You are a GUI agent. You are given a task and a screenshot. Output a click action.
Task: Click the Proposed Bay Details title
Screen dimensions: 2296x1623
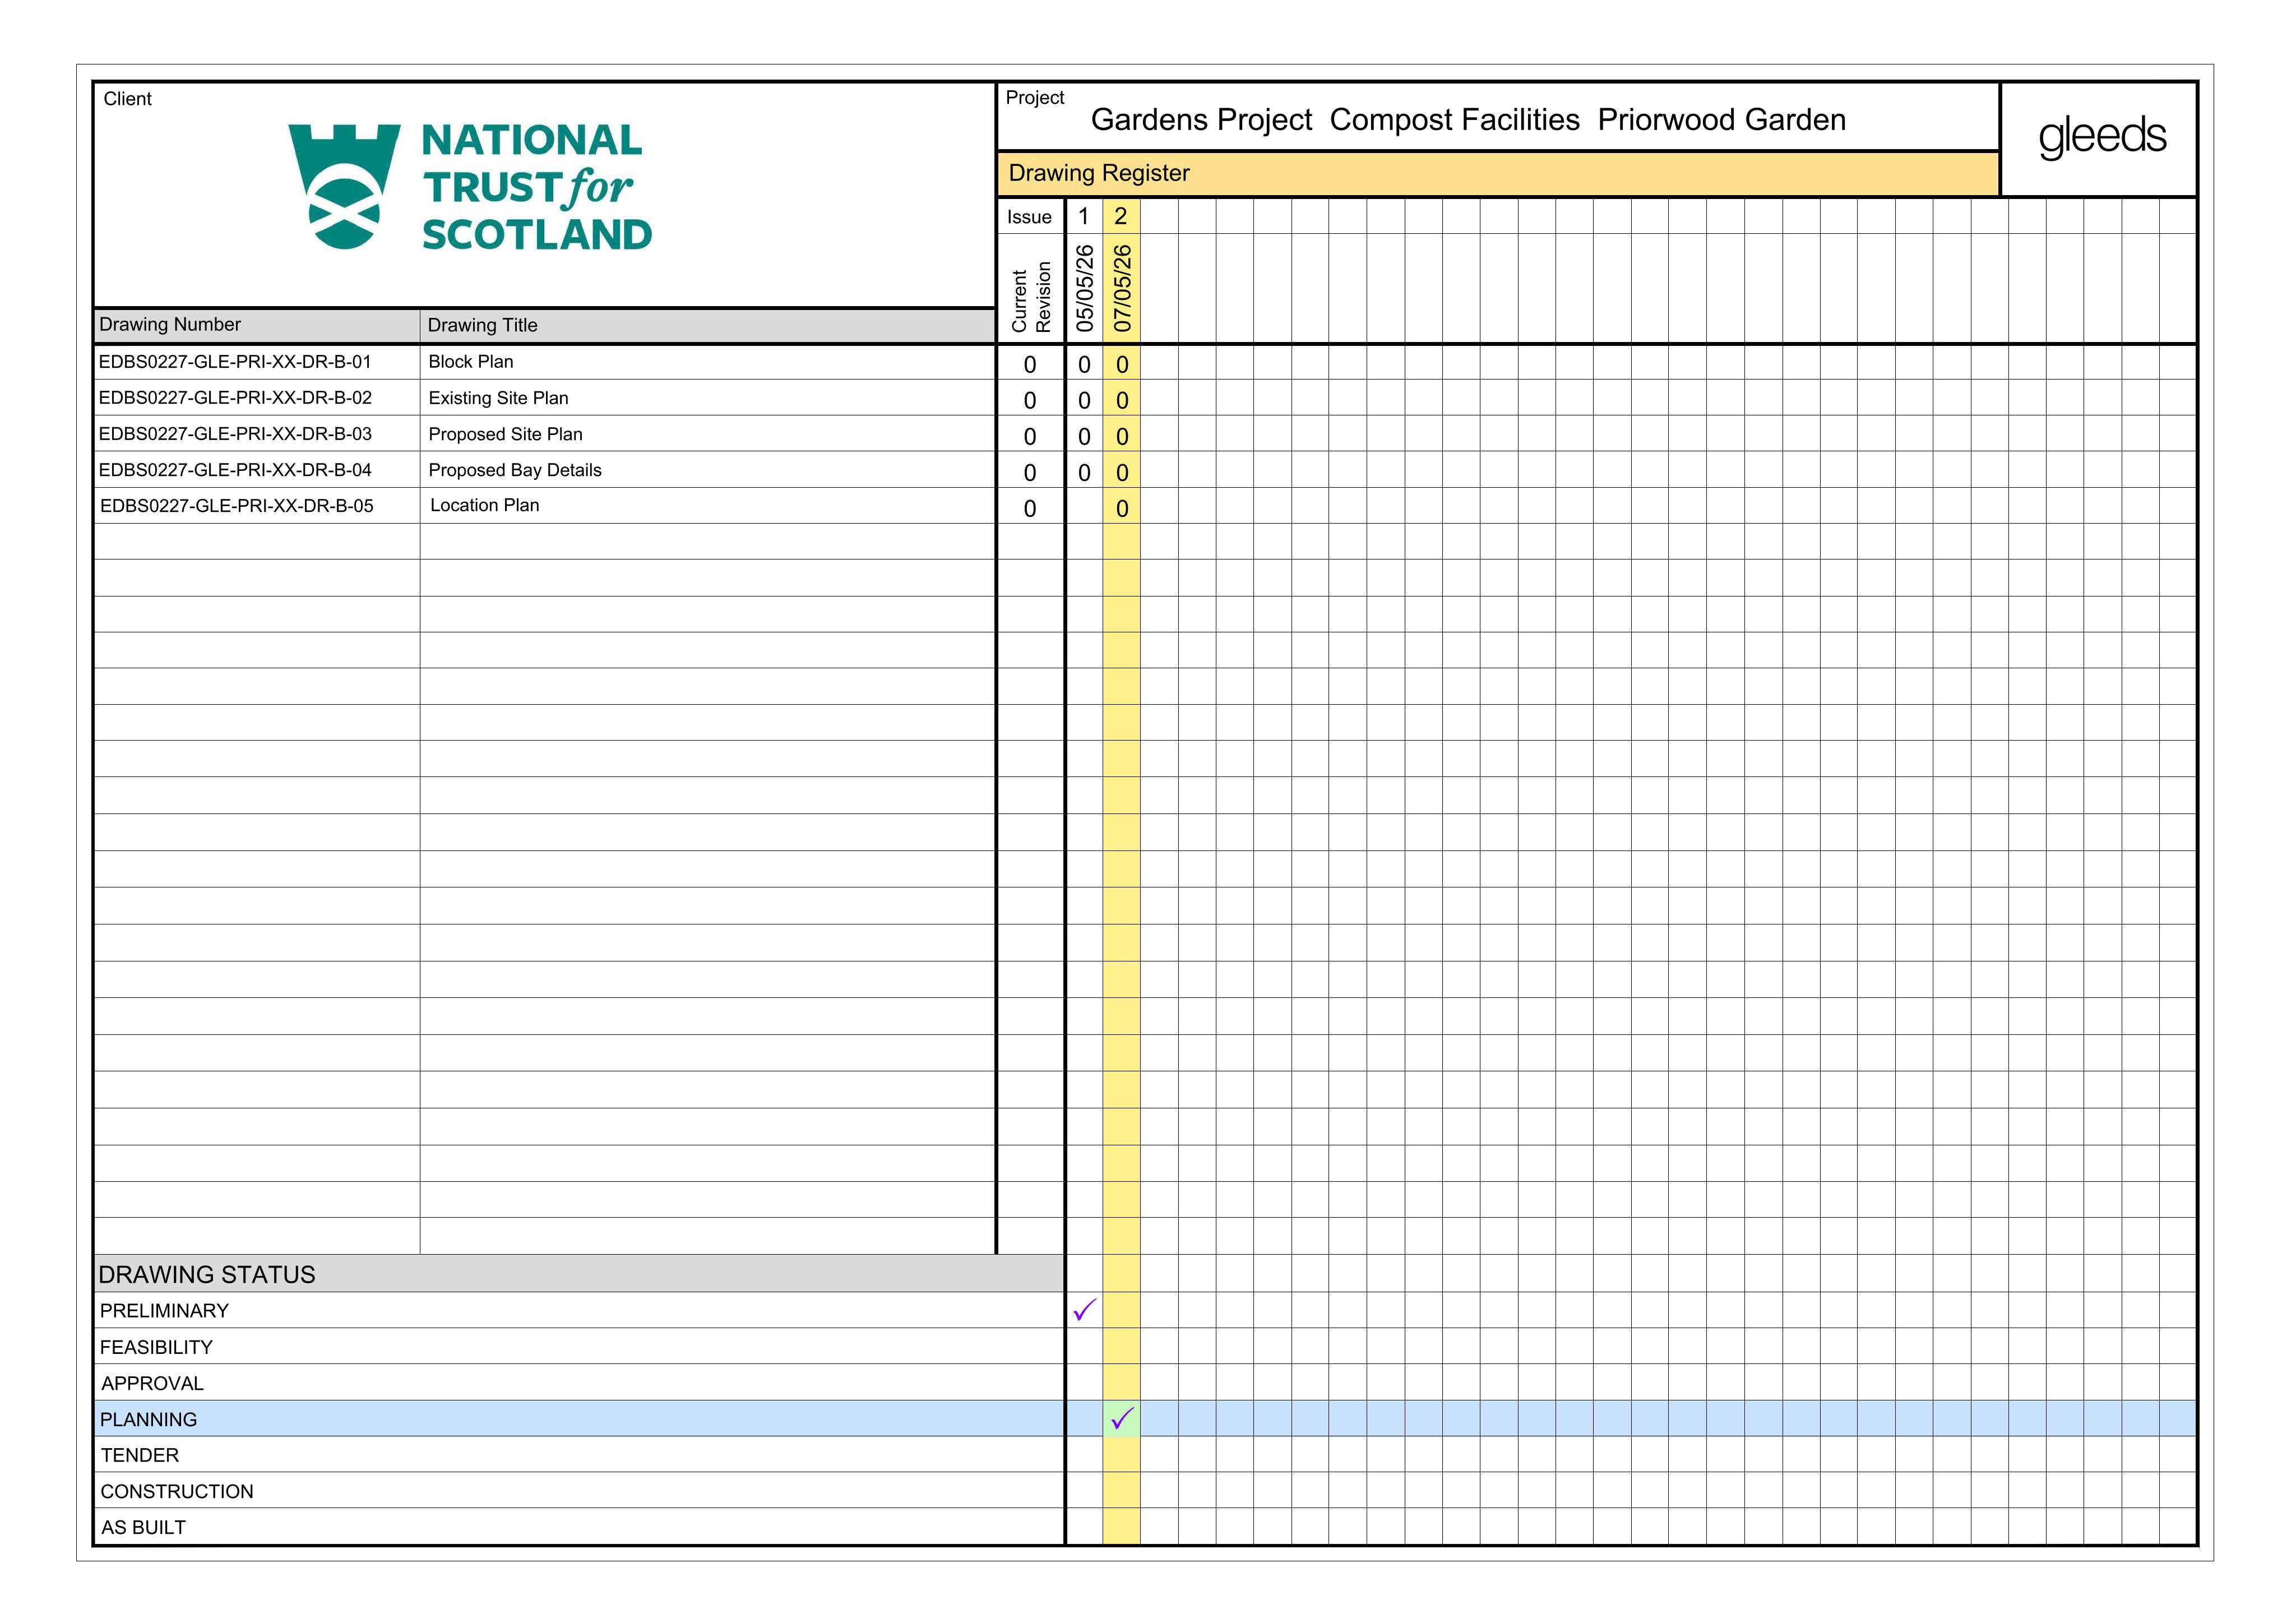[x=515, y=470]
